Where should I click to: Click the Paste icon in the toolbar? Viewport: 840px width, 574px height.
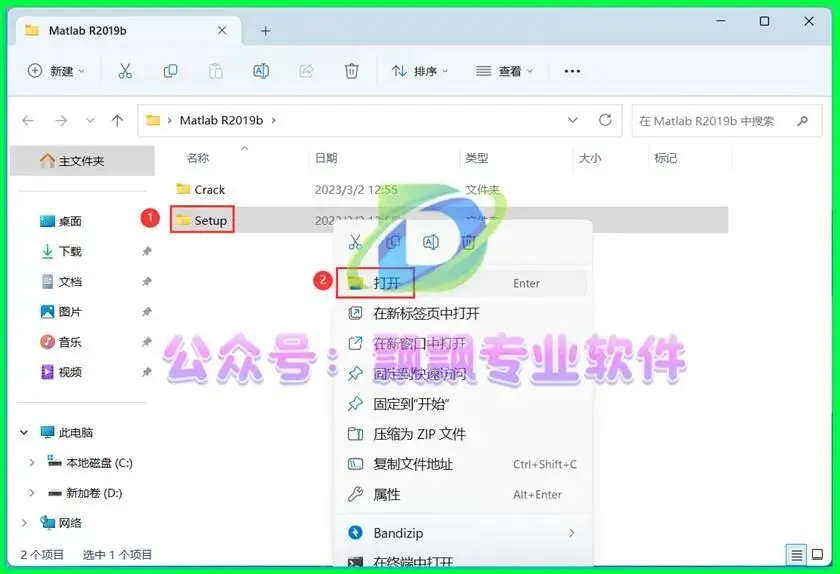pyautogui.click(x=215, y=71)
